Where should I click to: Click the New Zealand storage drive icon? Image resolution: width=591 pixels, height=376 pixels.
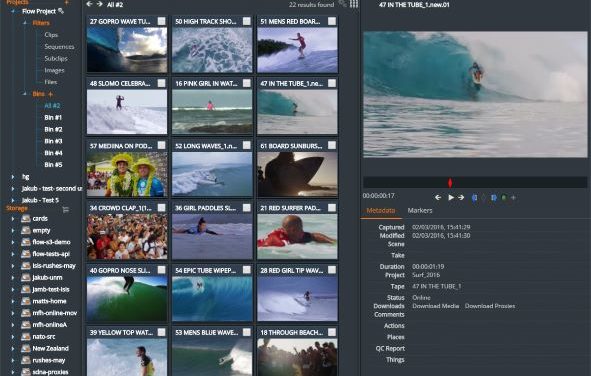26,348
